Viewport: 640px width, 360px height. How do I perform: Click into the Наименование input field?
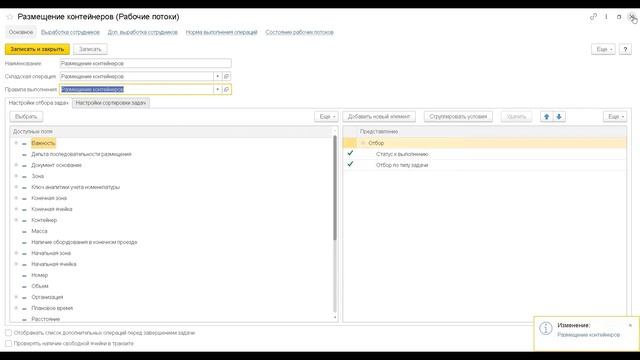pyautogui.click(x=145, y=64)
